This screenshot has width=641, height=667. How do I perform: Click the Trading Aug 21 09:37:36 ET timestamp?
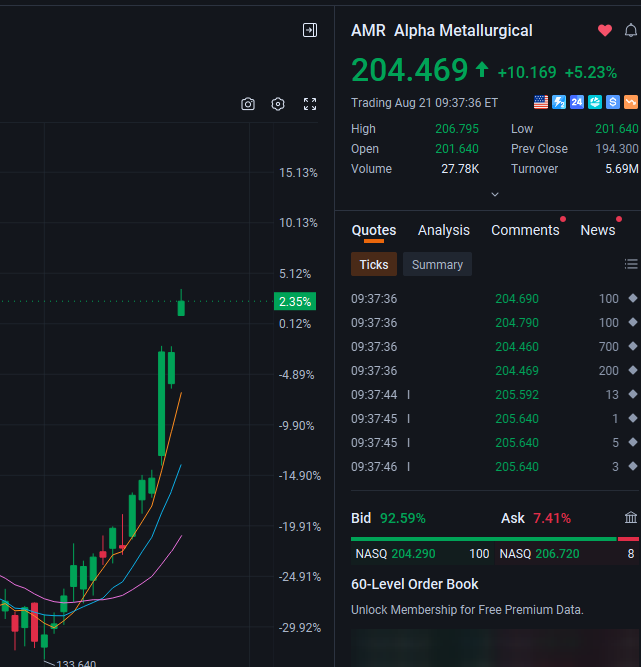(x=424, y=103)
